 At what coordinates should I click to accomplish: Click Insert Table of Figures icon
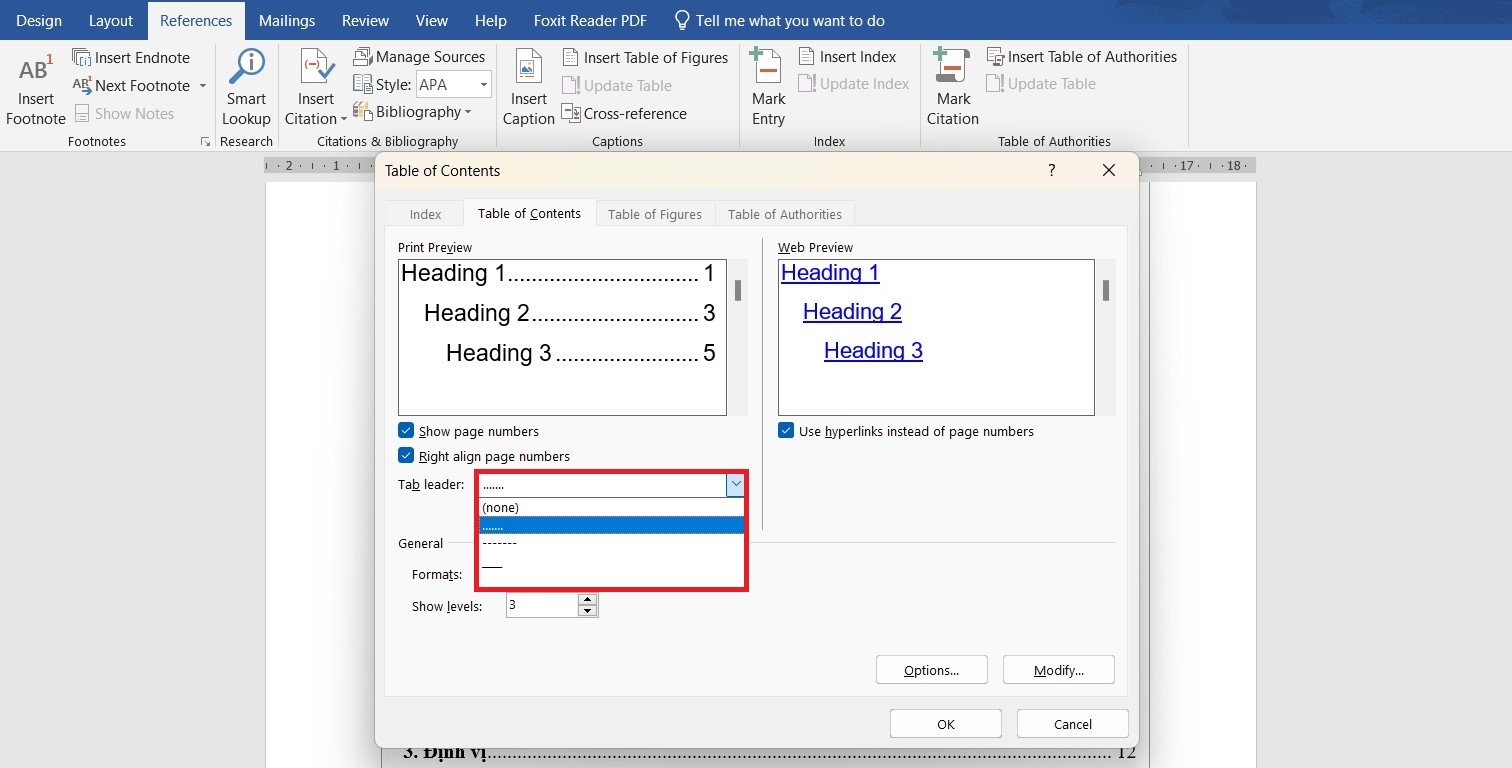pos(571,58)
